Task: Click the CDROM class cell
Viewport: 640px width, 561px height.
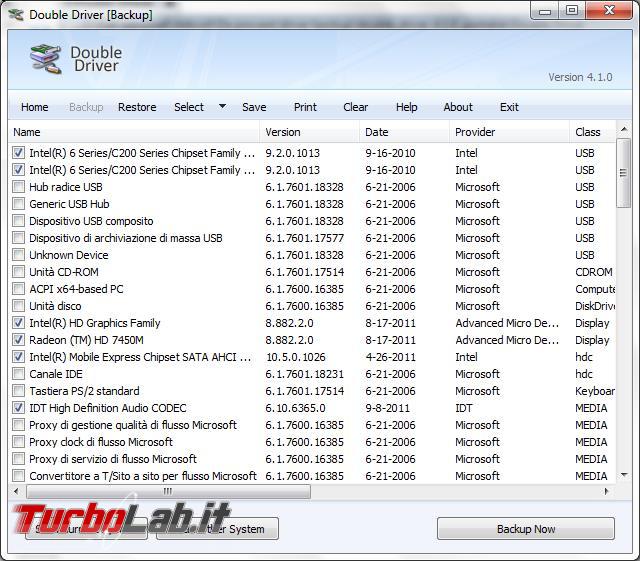Action: [594, 272]
